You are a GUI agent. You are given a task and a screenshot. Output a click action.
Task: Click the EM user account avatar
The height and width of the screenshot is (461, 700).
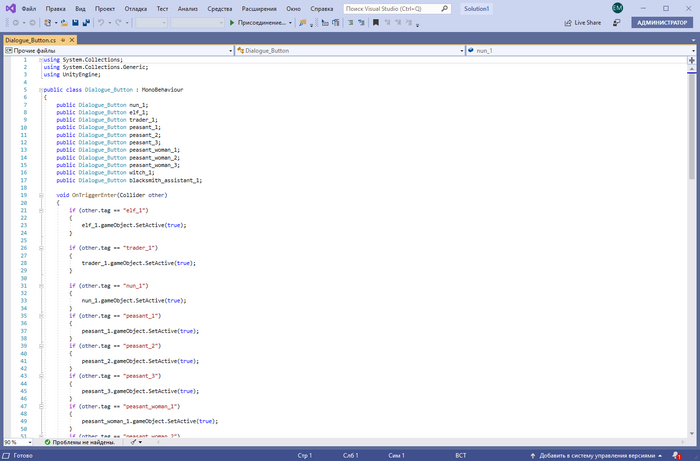pyautogui.click(x=617, y=8)
